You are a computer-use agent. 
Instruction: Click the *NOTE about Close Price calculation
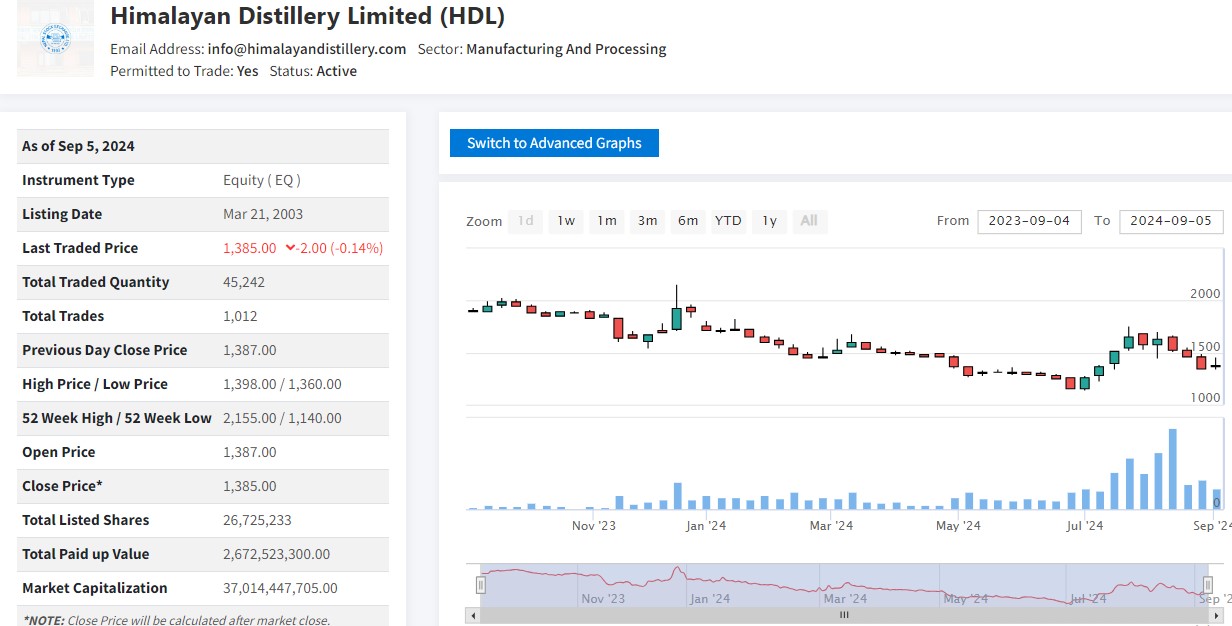[x=175, y=620]
